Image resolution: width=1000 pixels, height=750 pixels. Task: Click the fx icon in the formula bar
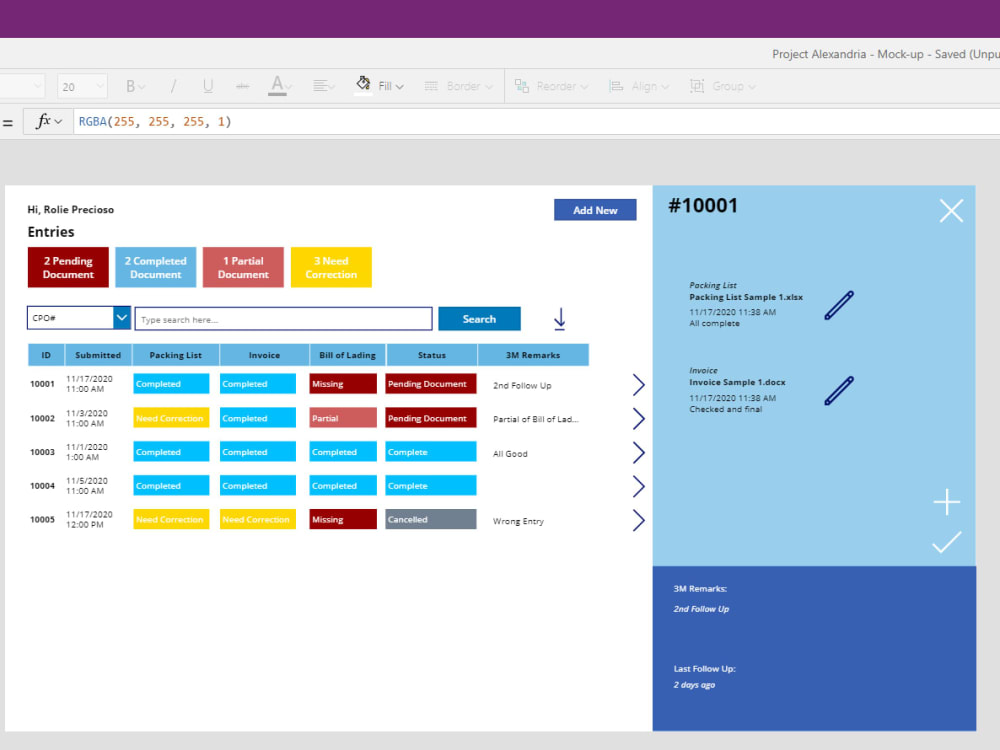click(45, 120)
